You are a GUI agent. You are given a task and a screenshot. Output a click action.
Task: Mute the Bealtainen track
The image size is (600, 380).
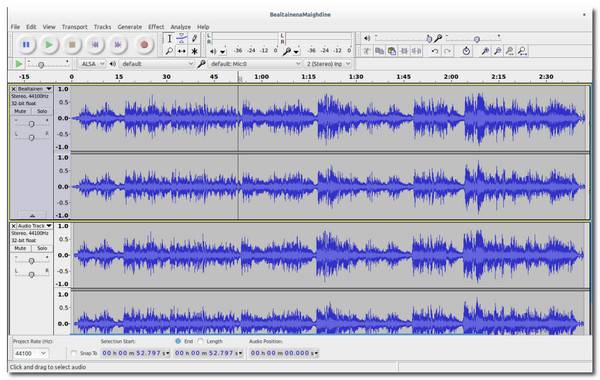20,111
